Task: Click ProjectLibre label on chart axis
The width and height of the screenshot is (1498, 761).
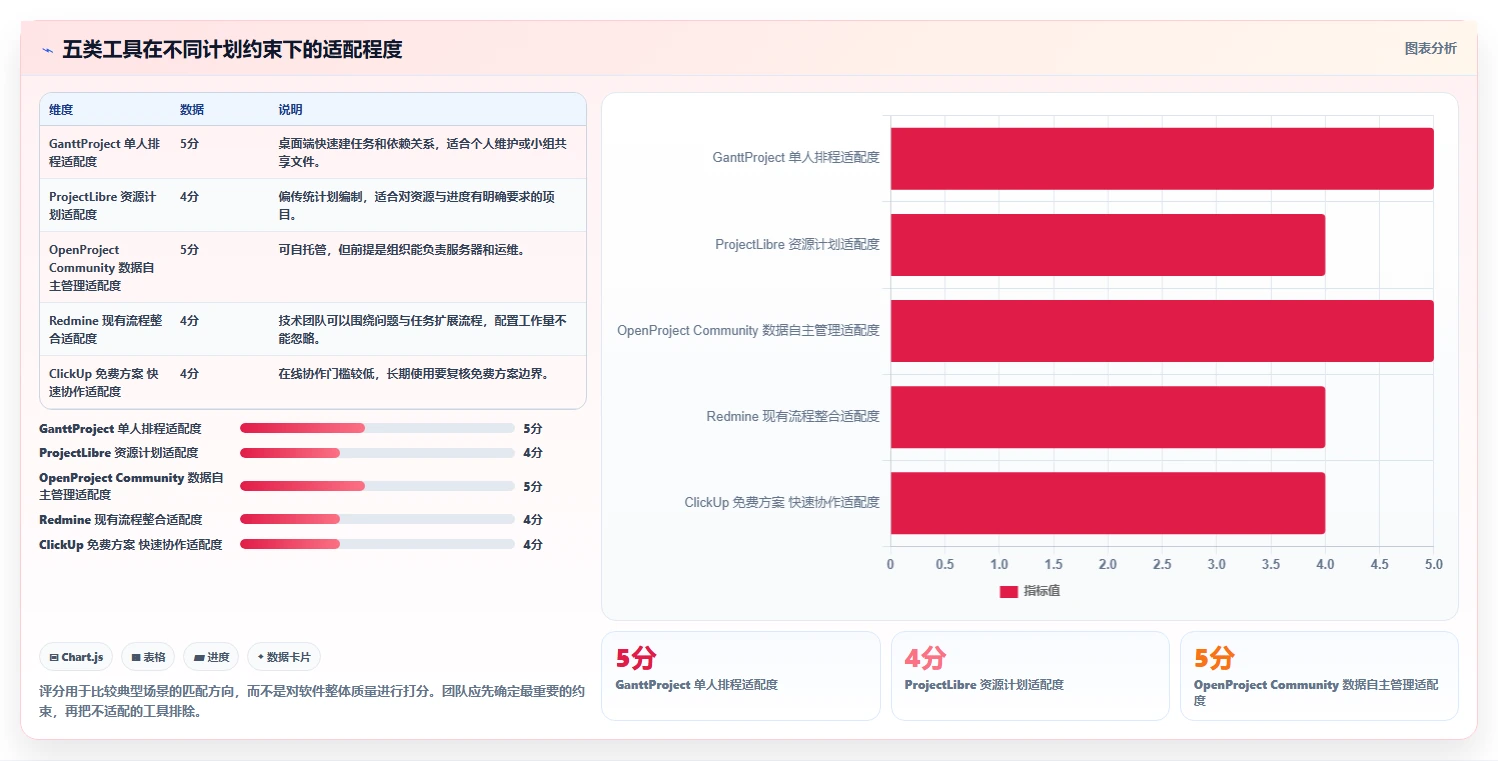Action: (797, 244)
